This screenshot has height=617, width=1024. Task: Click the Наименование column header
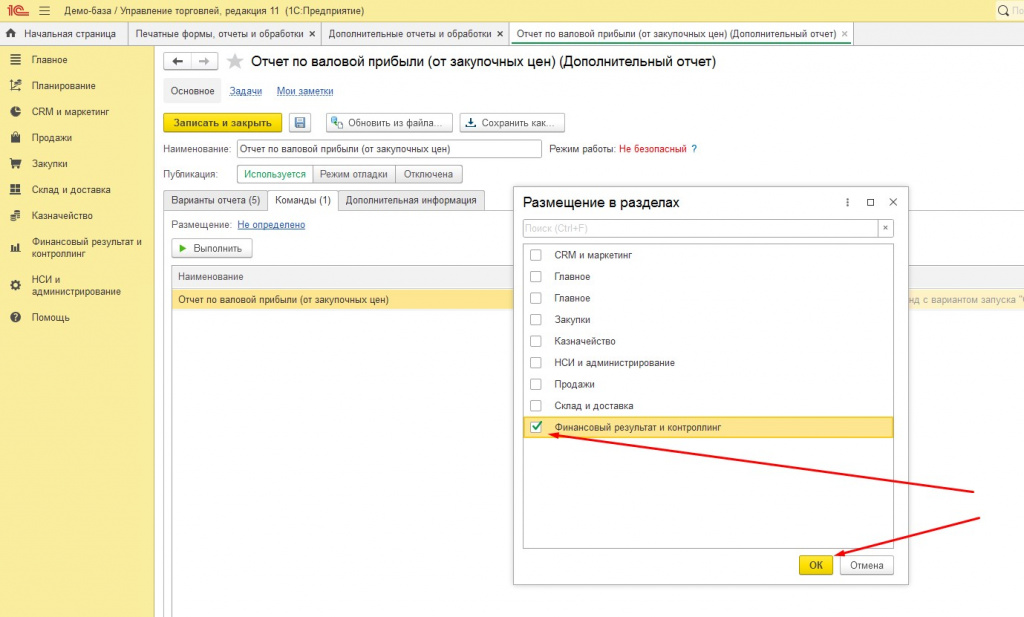[x=343, y=277]
